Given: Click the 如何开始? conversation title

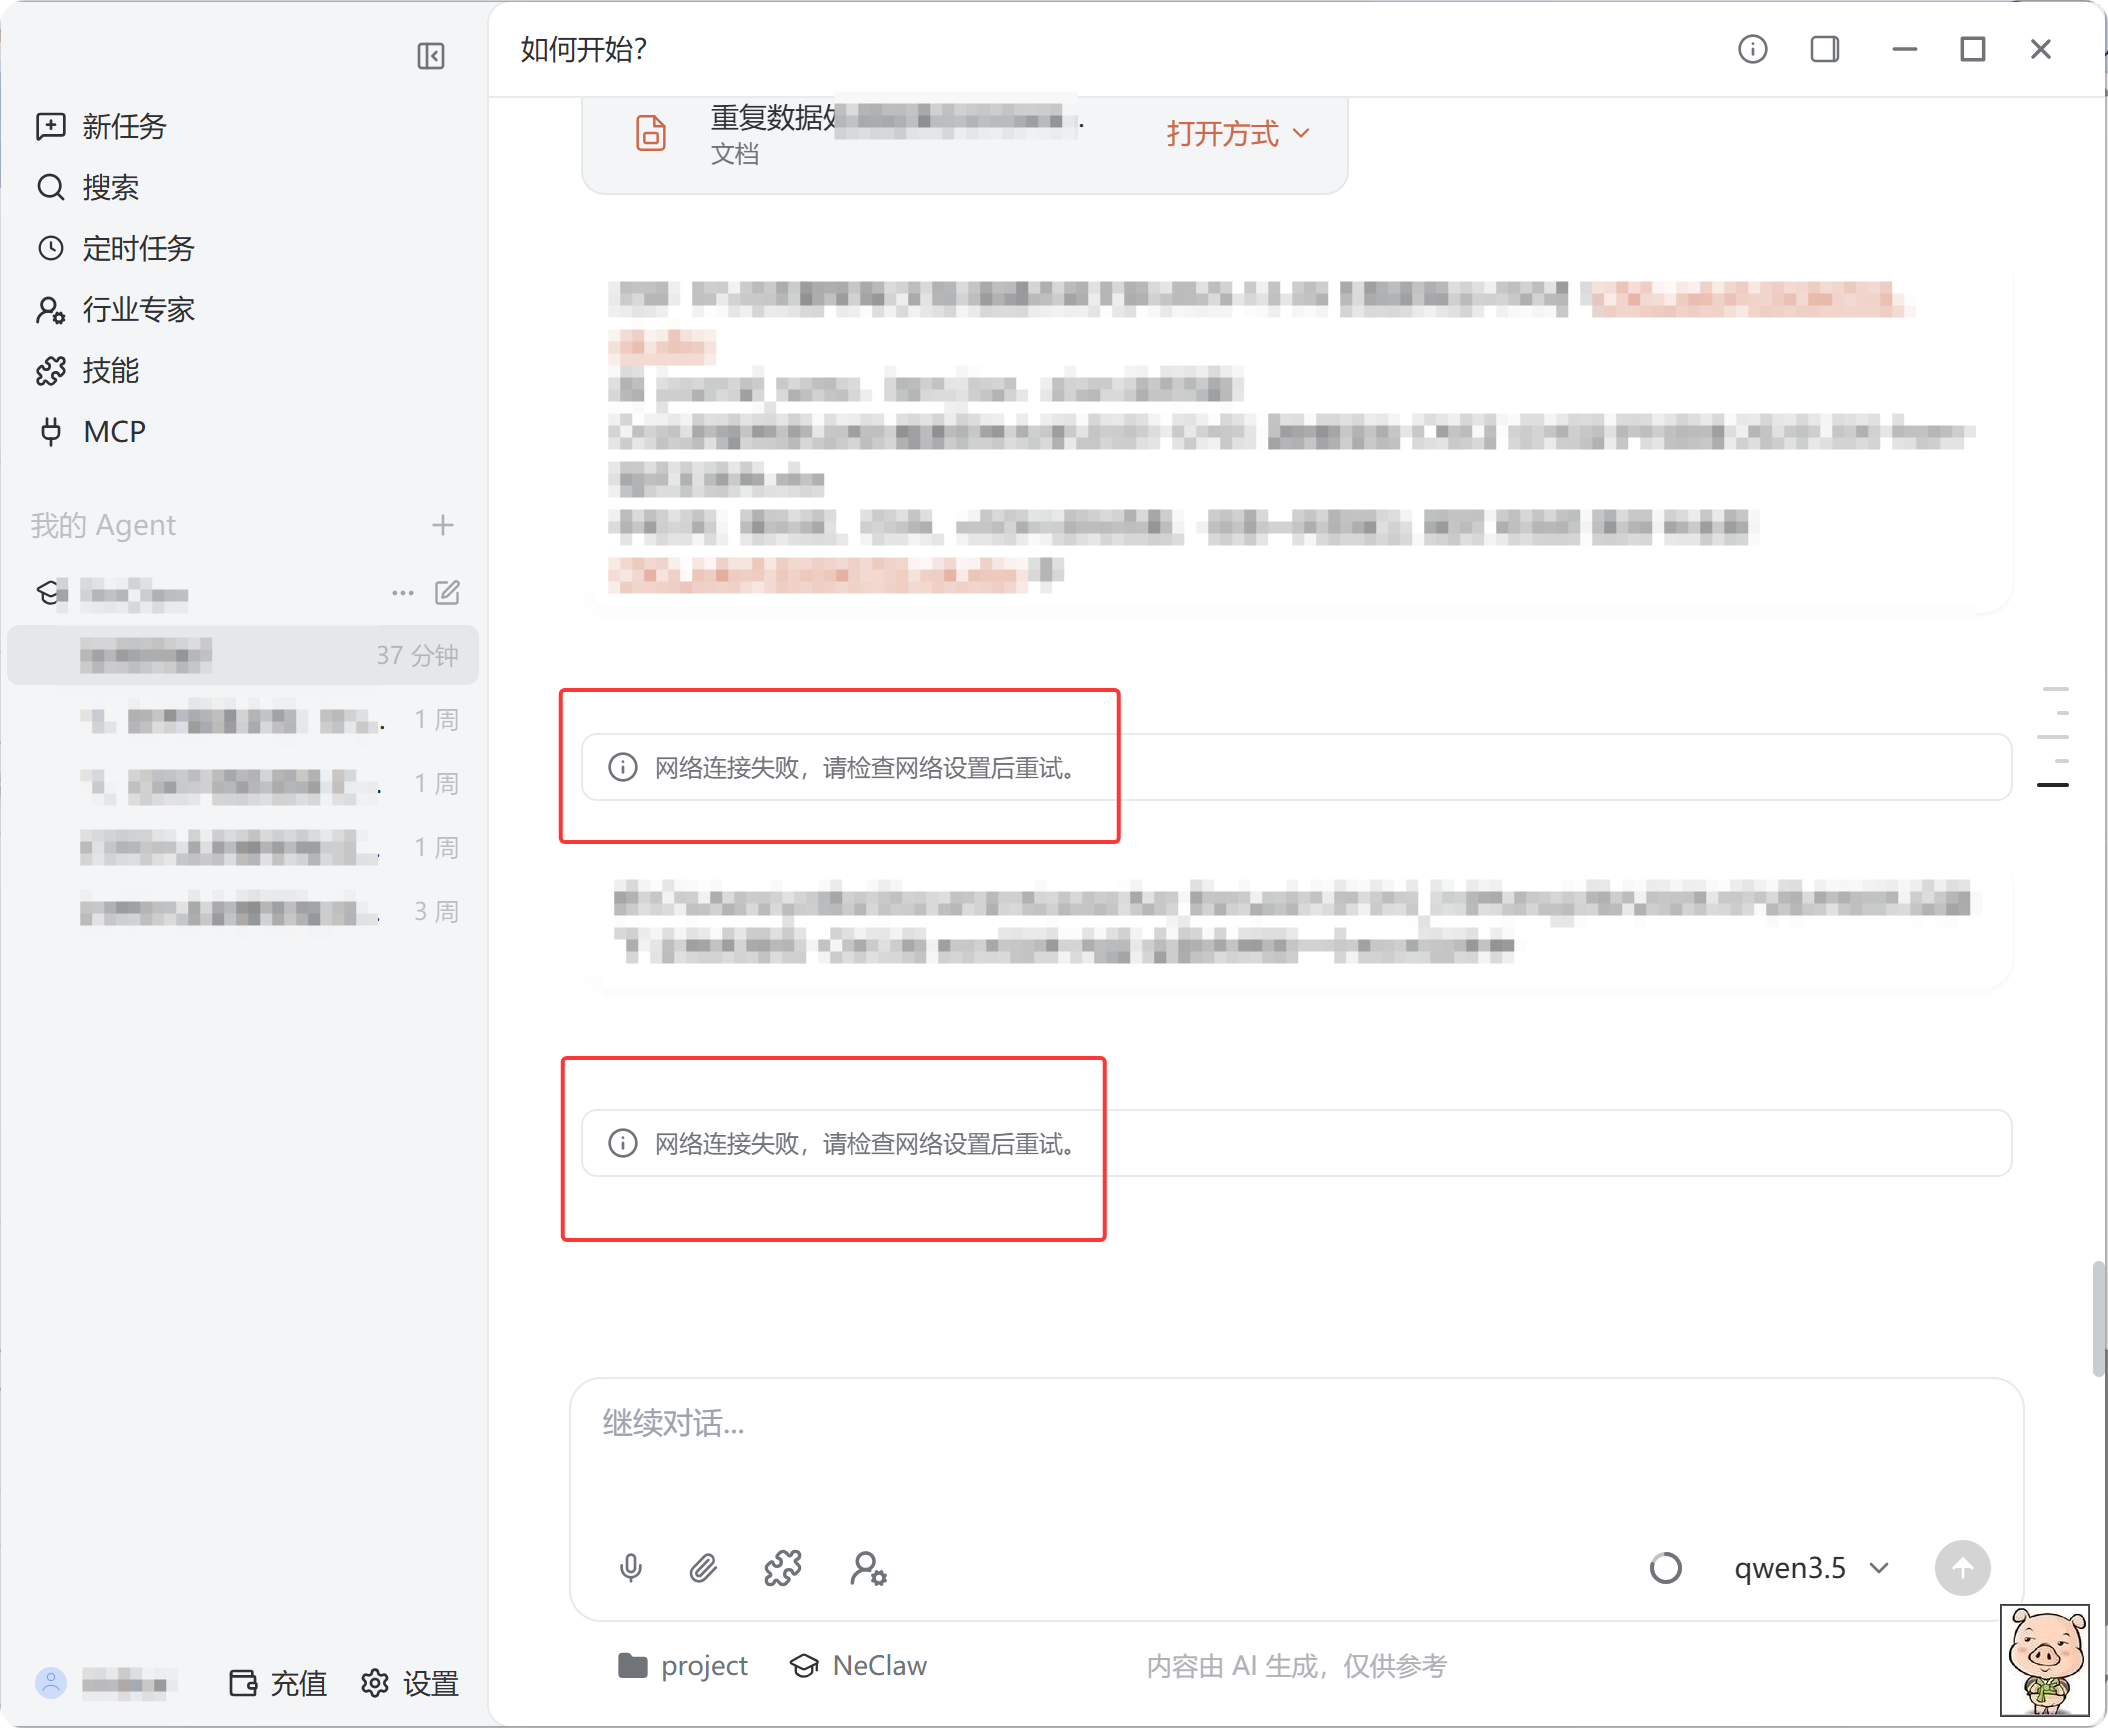Looking at the screenshot, I should 584,49.
